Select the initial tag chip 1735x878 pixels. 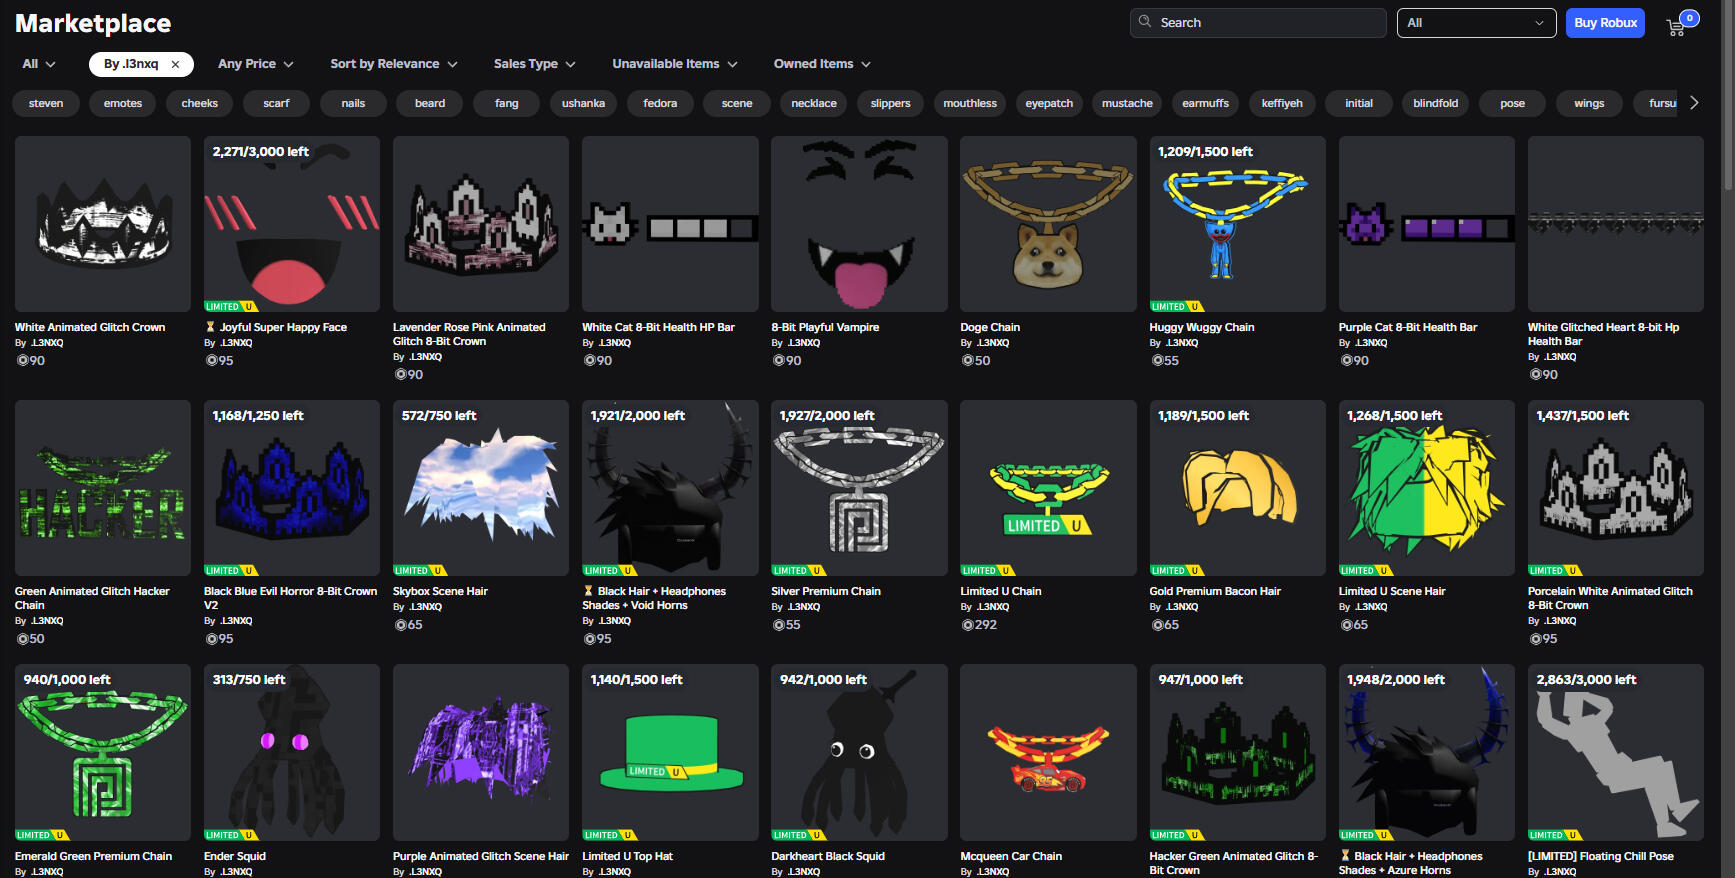tap(1359, 103)
